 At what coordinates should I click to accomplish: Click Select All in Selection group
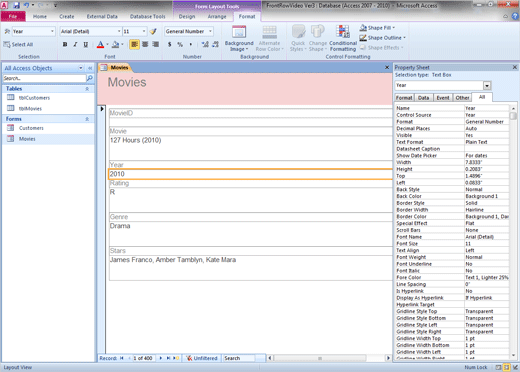[x=18, y=44]
